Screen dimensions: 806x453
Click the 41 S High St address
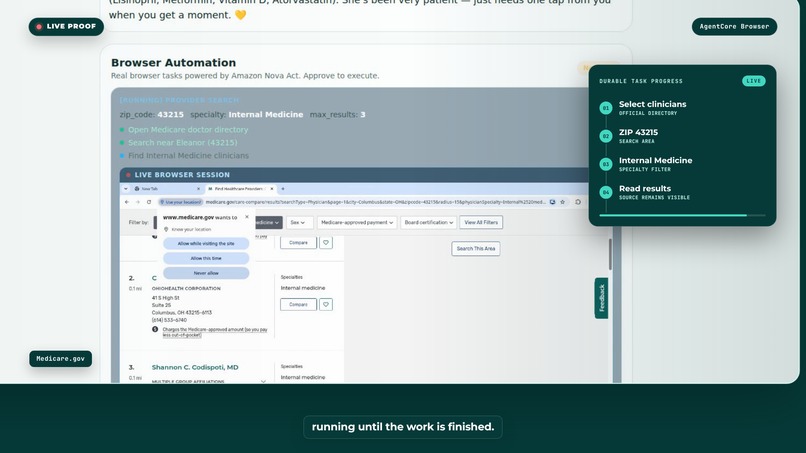[166, 298]
